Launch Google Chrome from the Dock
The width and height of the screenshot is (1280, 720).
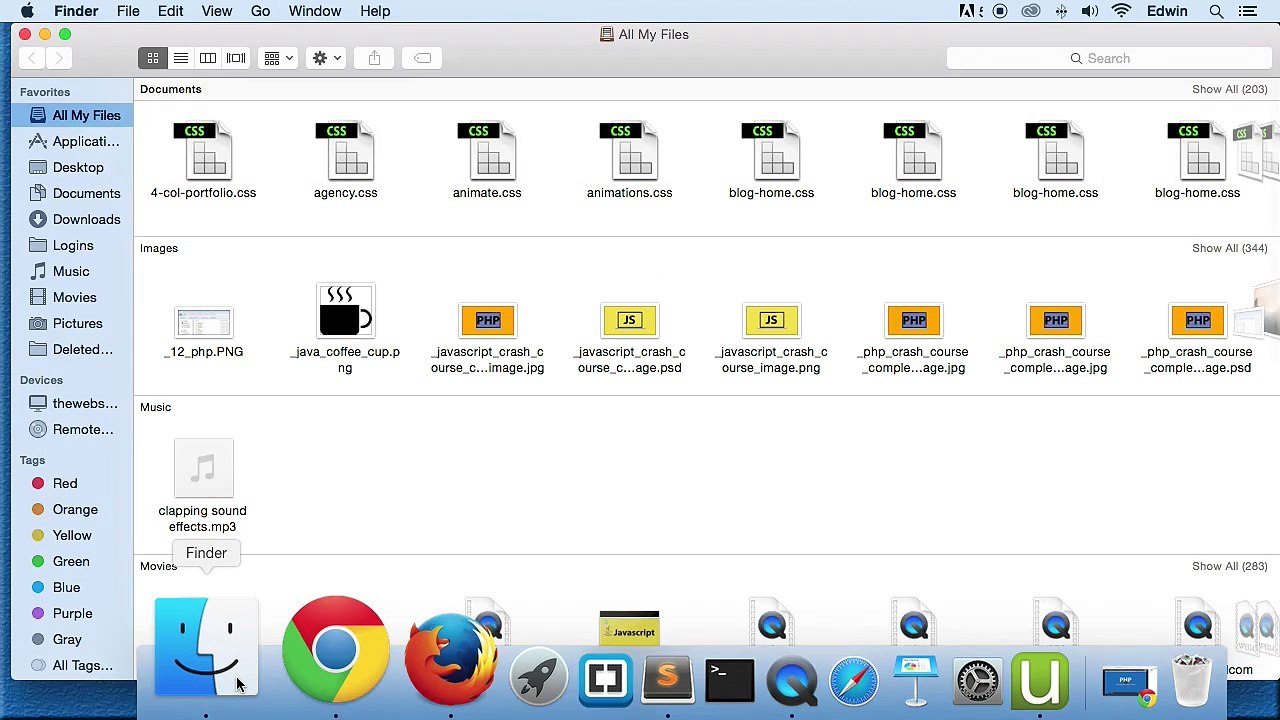336,650
